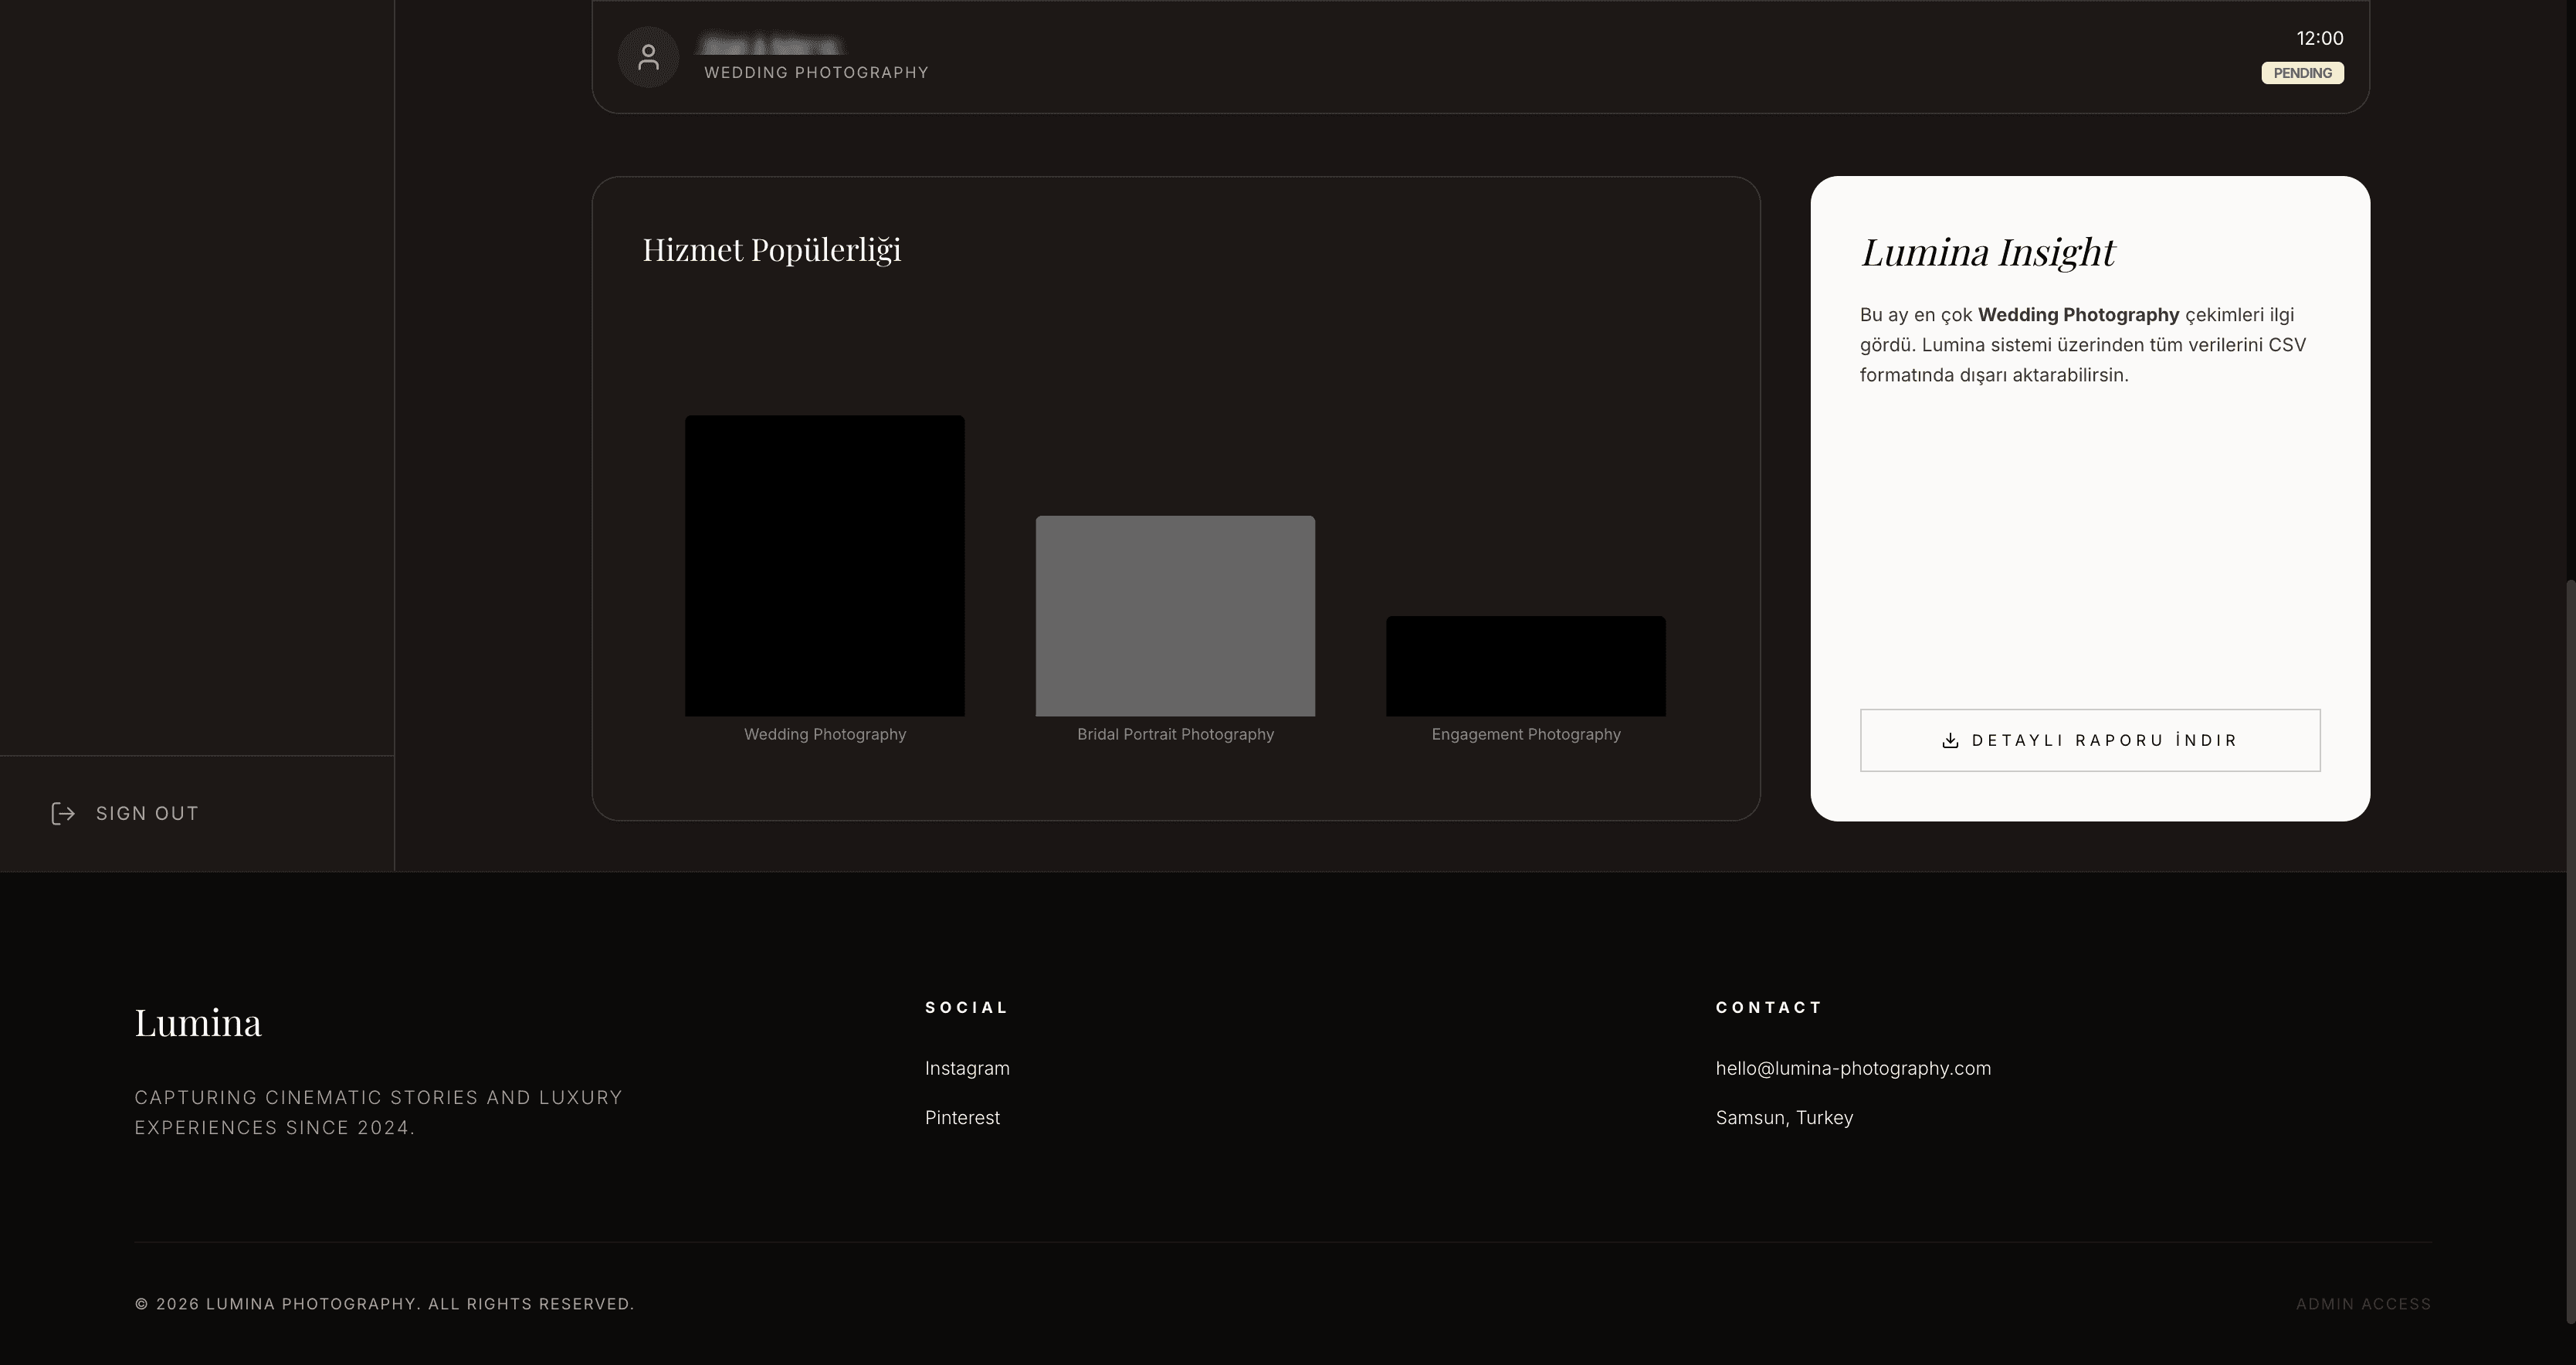The width and height of the screenshot is (2576, 1365).
Task: Click the PENDING status badge
Action: (x=2302, y=73)
